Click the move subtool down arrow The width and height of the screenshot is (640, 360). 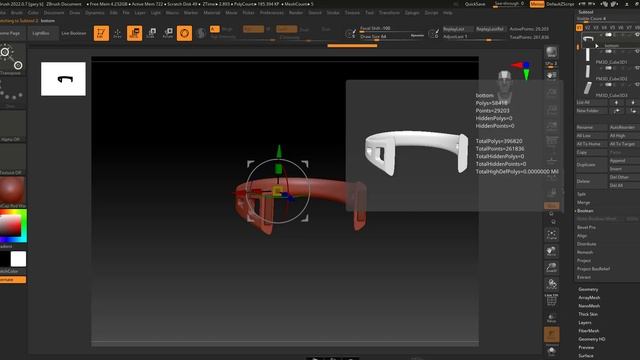[x=633, y=102]
